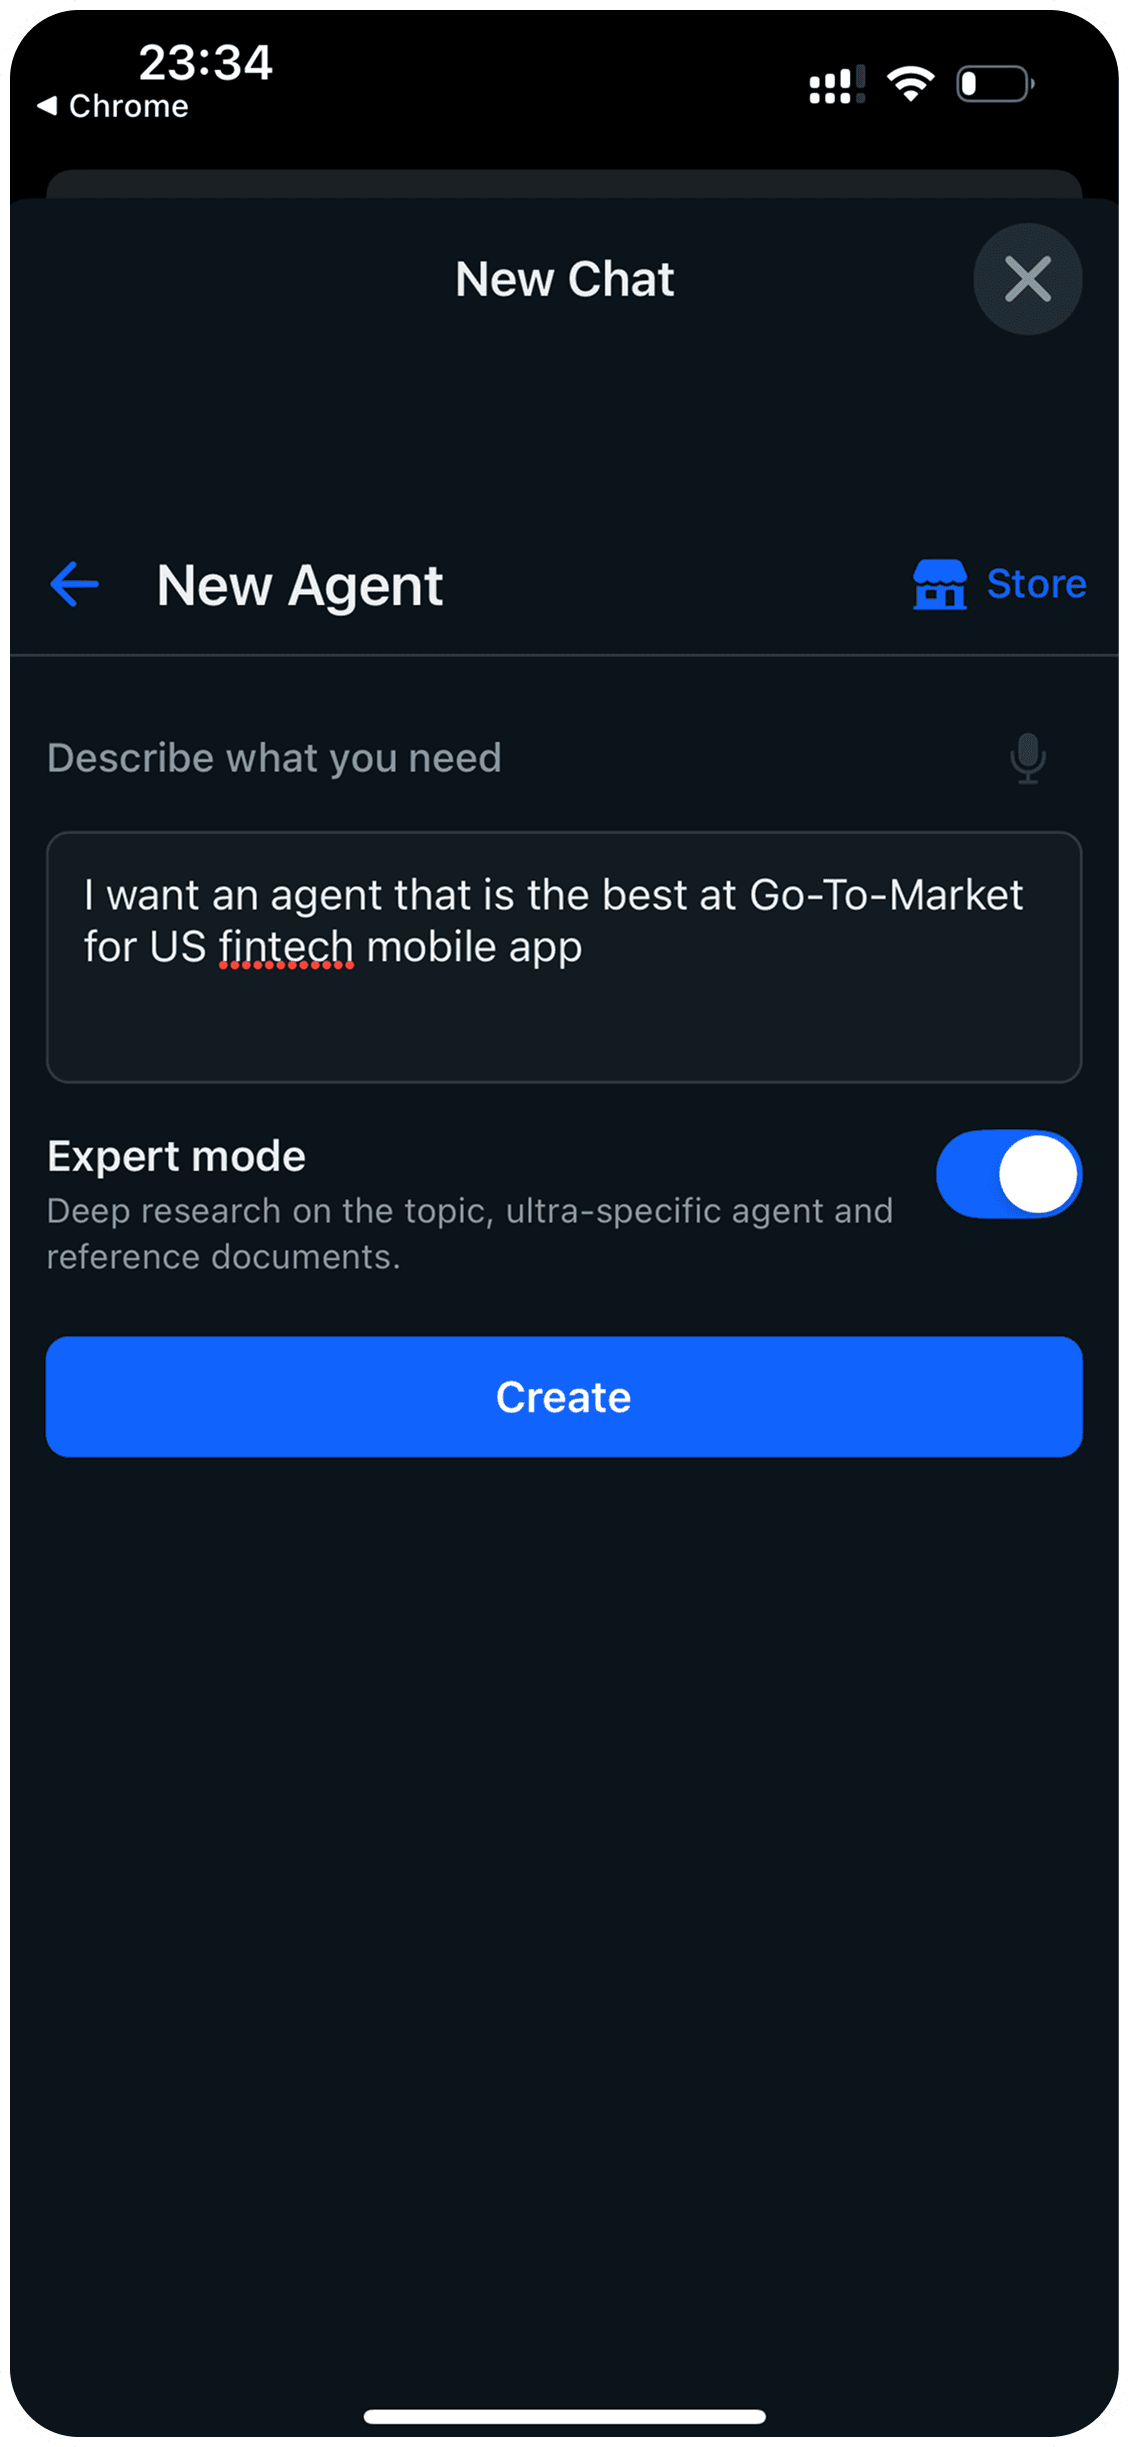Tap the "Describe what you need" label

274,758
